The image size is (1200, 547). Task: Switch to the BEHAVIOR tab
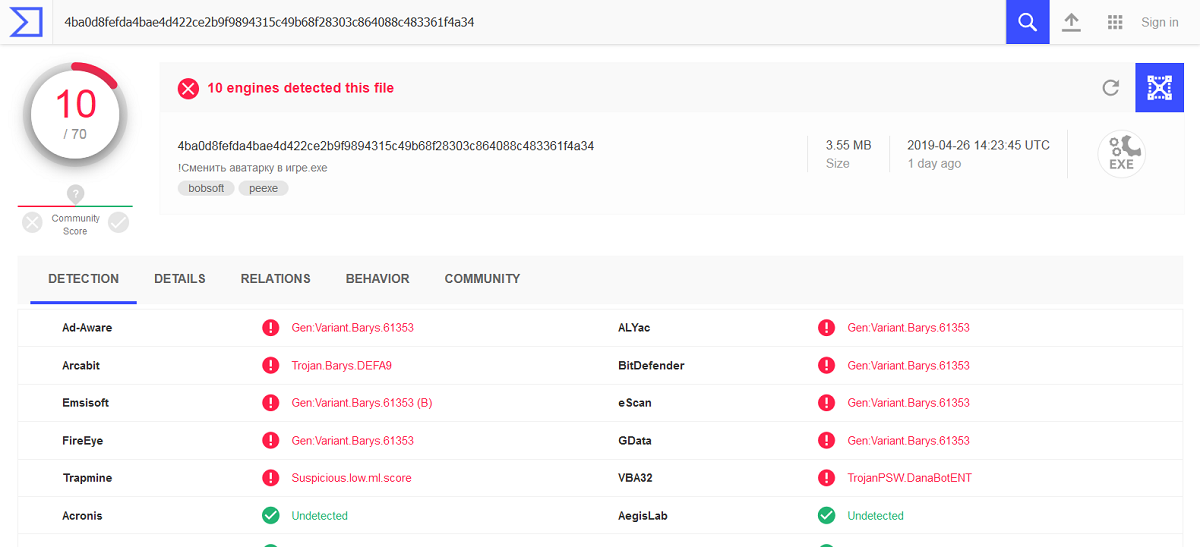point(378,279)
